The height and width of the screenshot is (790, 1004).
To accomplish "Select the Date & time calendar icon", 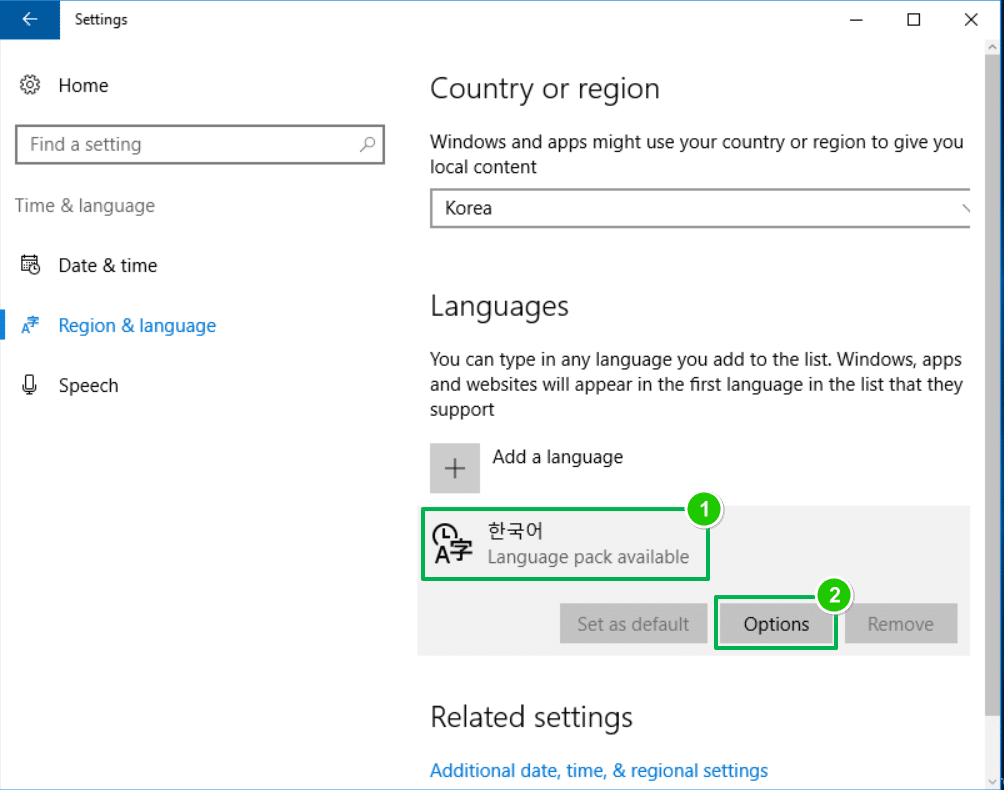I will [30, 265].
